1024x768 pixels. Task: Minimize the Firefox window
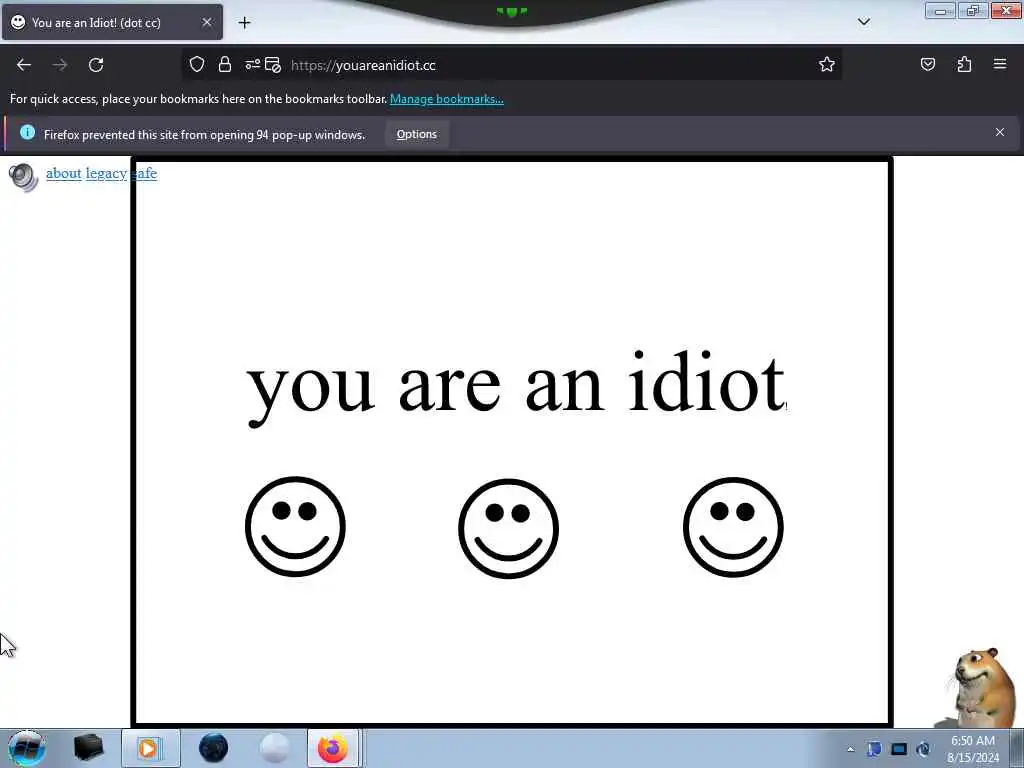point(940,11)
